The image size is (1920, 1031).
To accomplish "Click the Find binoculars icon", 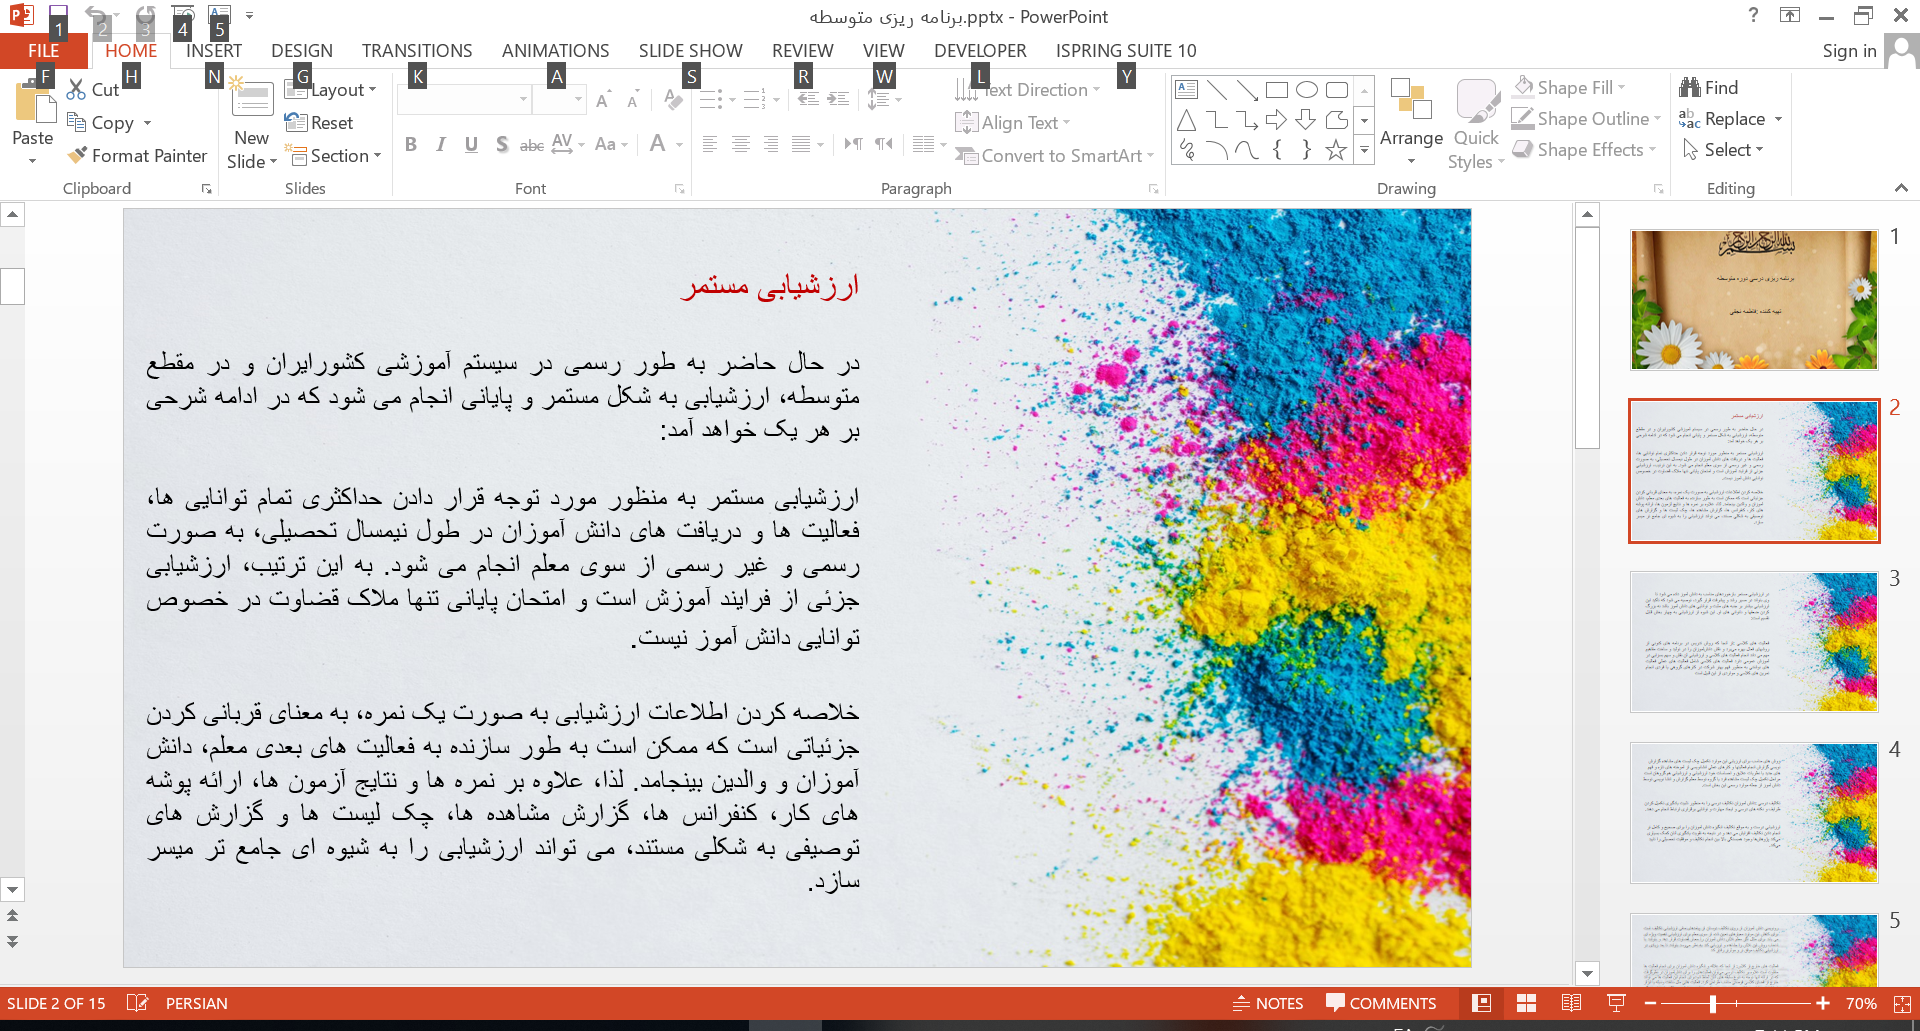I will pos(1690,88).
